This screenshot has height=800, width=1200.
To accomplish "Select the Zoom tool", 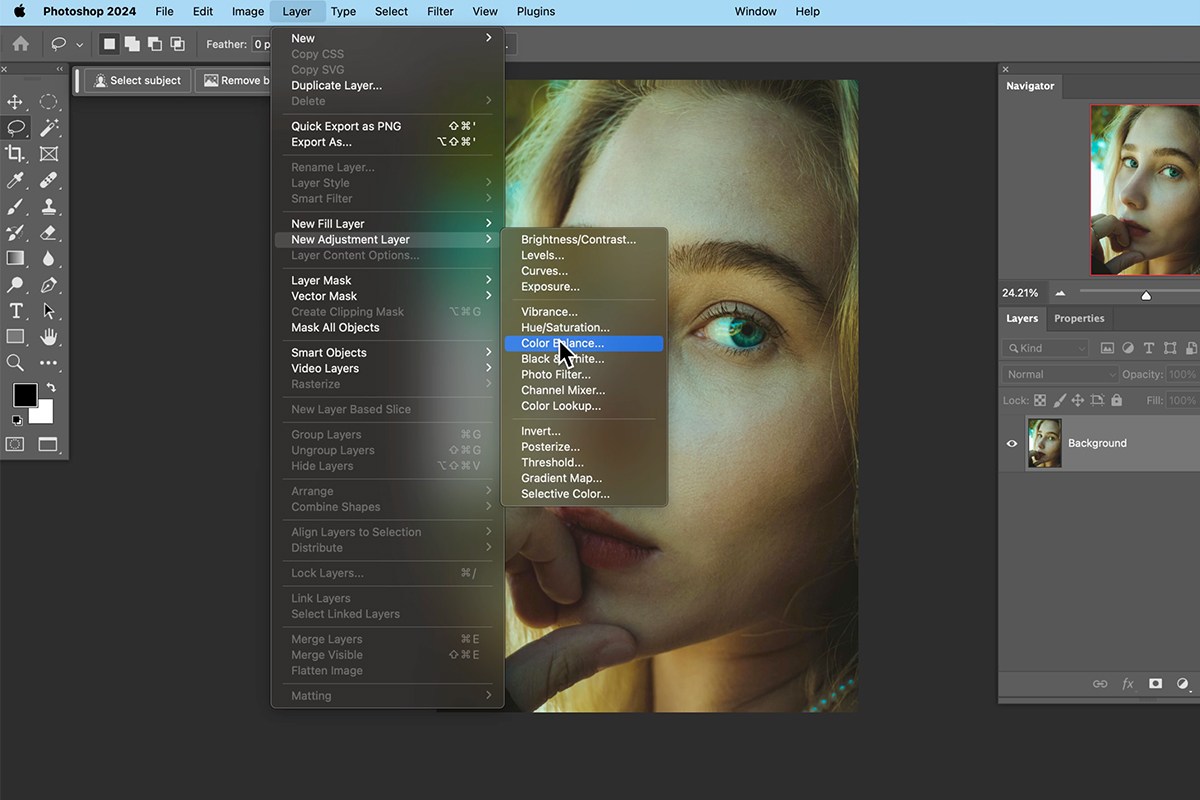I will [15, 363].
